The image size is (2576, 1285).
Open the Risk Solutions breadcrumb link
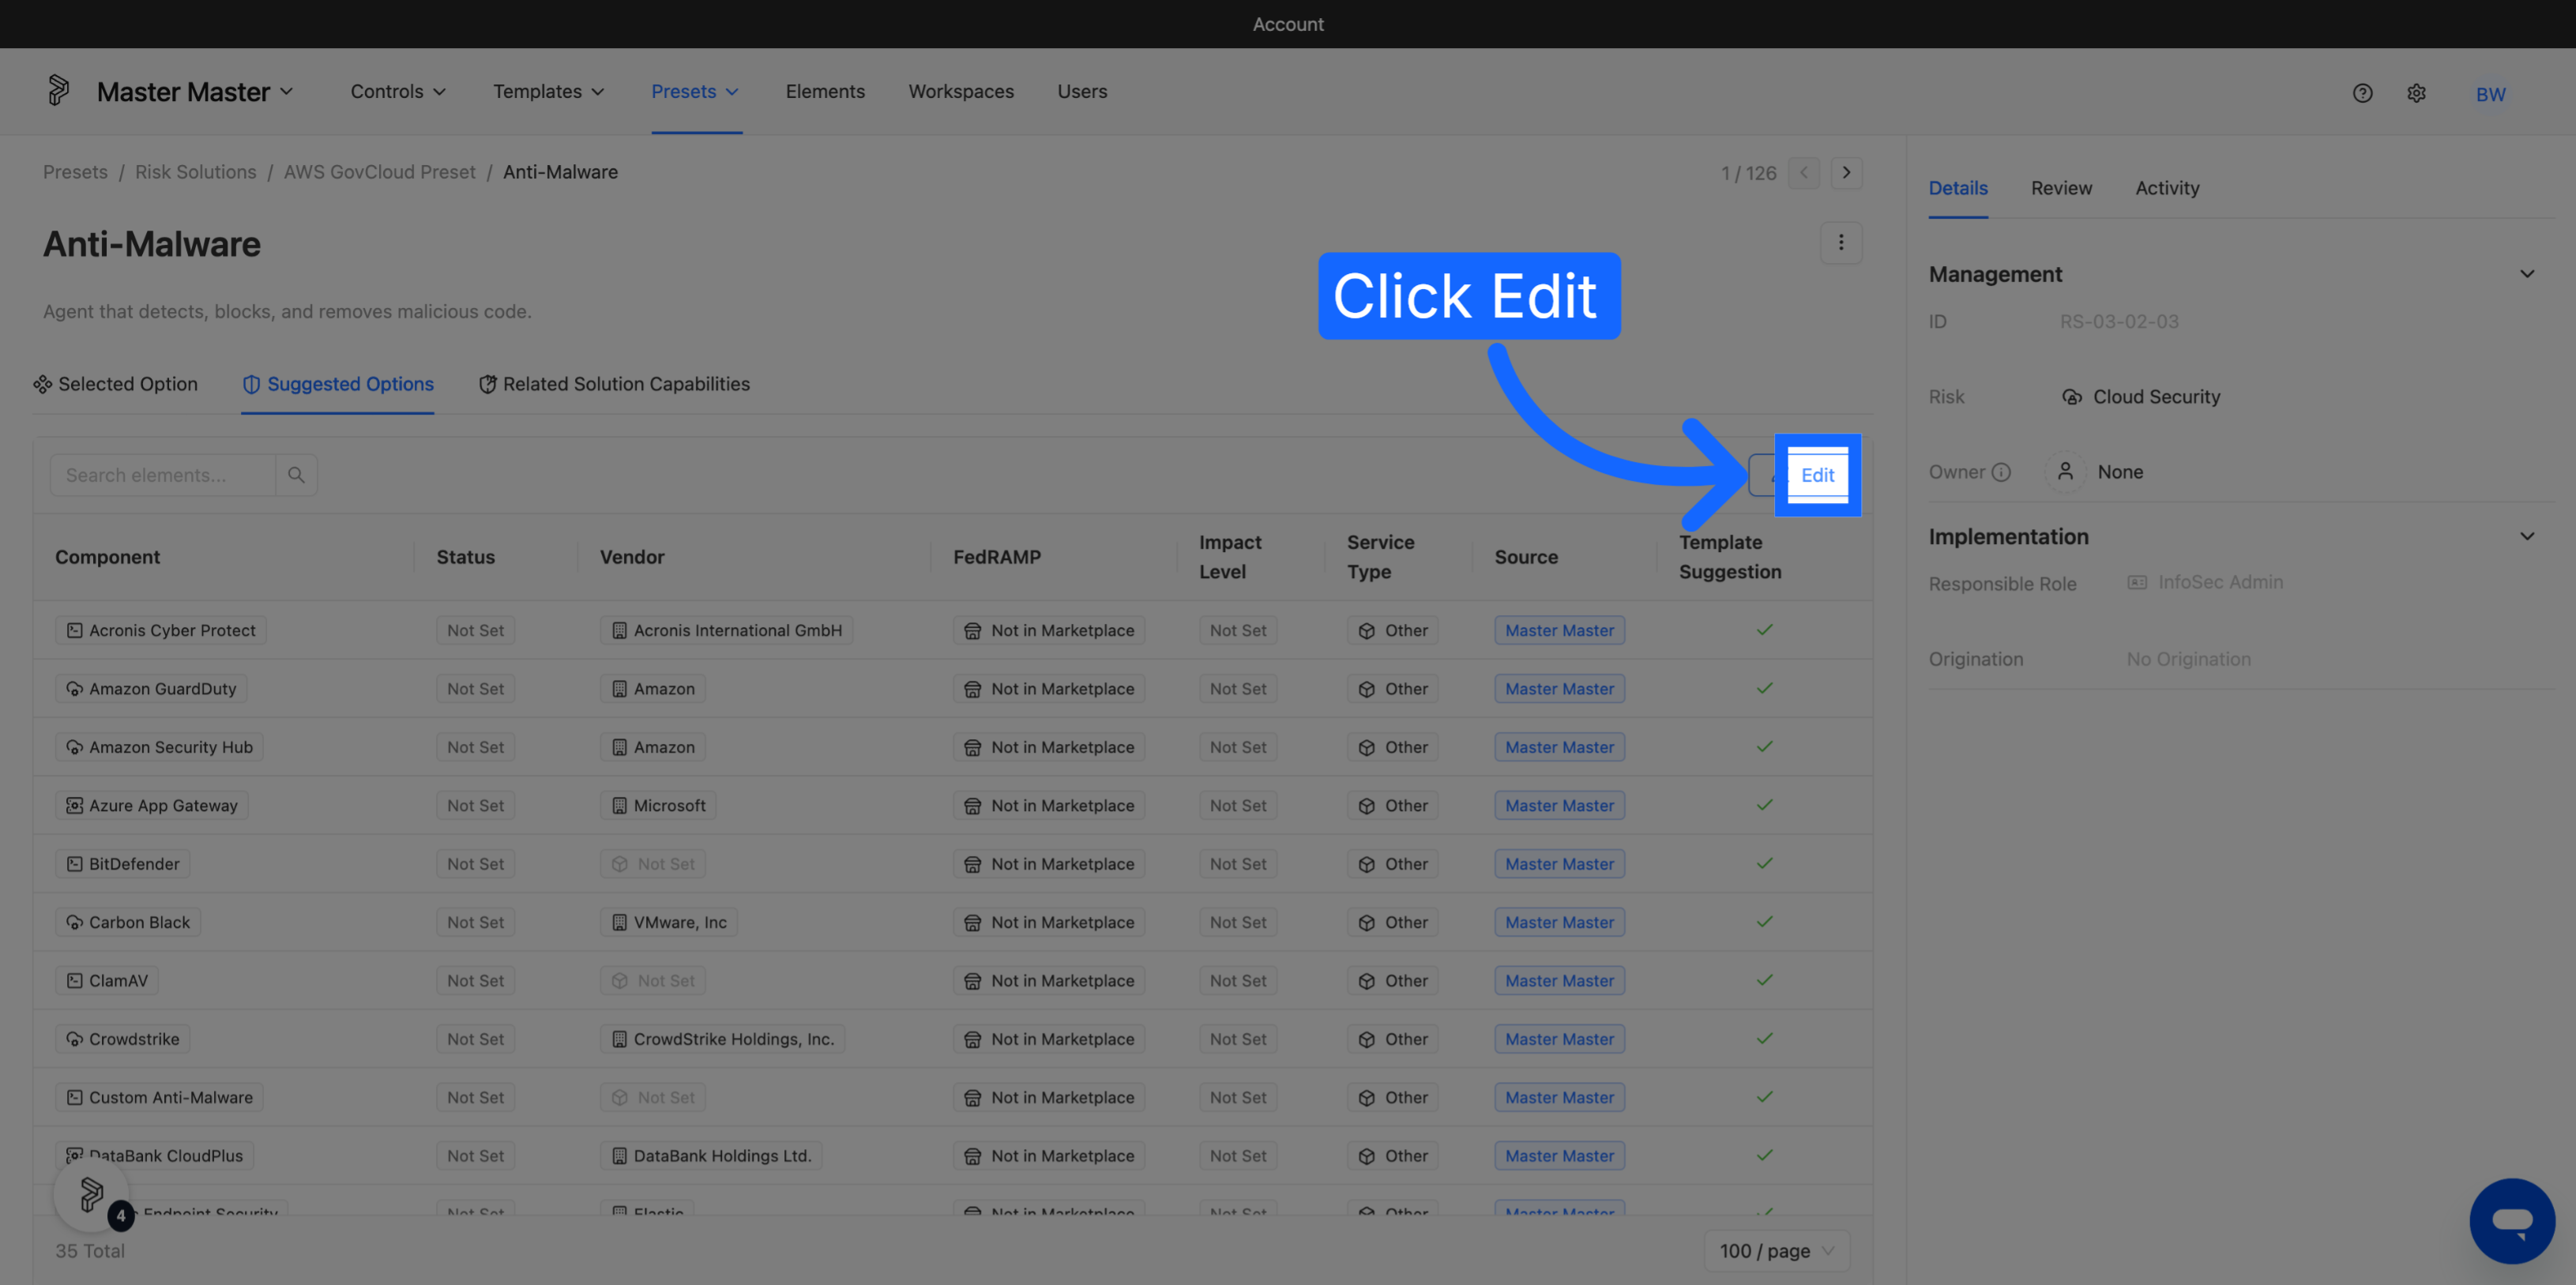[x=195, y=172]
